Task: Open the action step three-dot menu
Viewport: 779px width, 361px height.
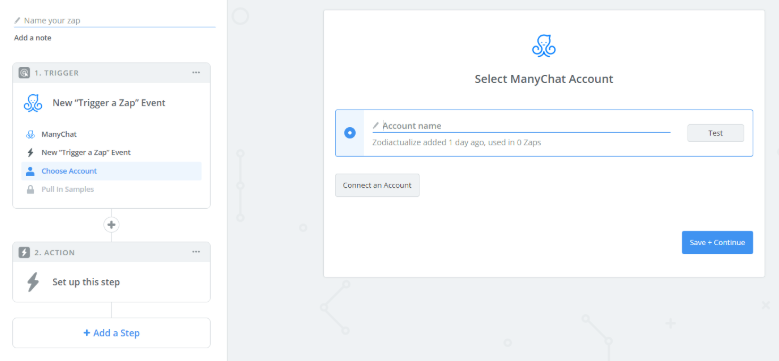Action: click(196, 252)
